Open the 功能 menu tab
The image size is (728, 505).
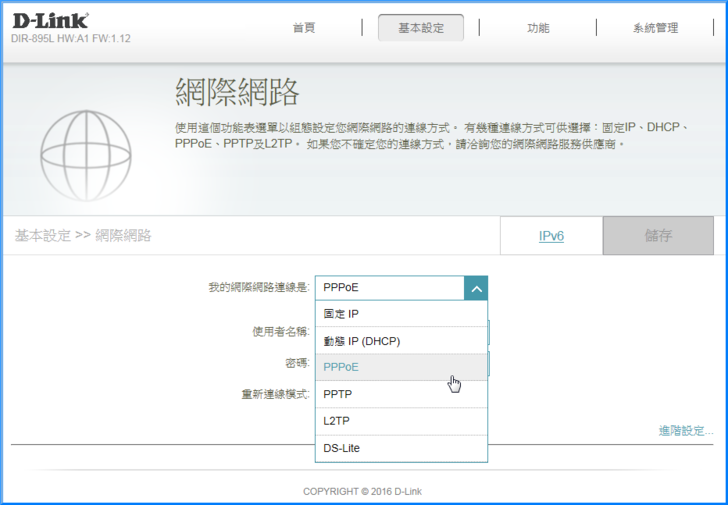click(538, 28)
